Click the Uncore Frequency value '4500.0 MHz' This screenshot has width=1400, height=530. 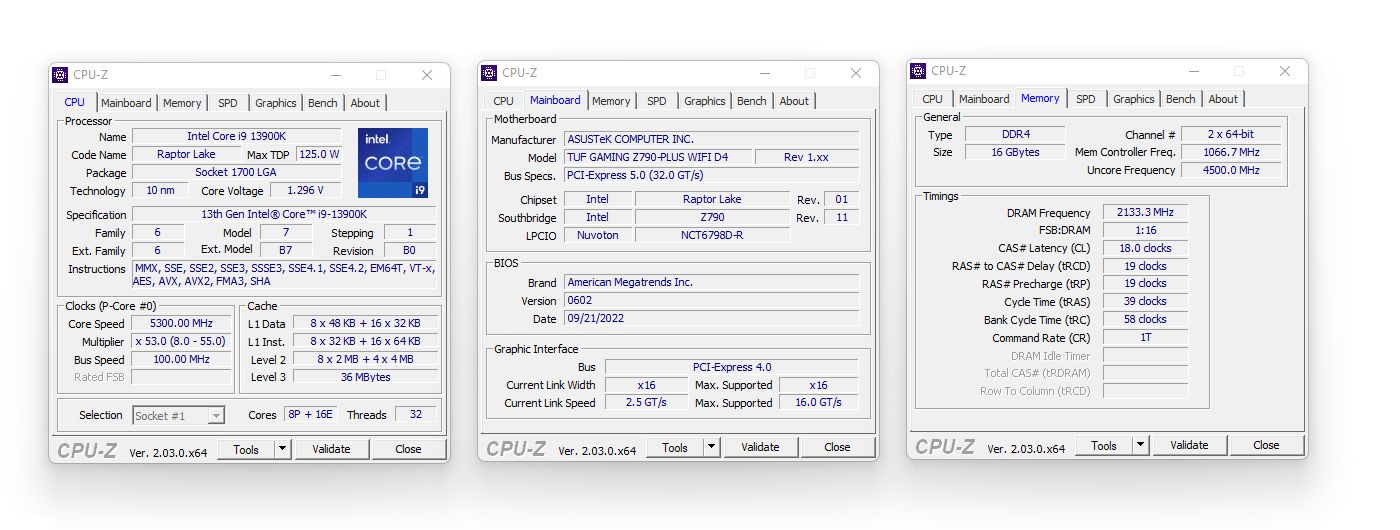[1231, 170]
